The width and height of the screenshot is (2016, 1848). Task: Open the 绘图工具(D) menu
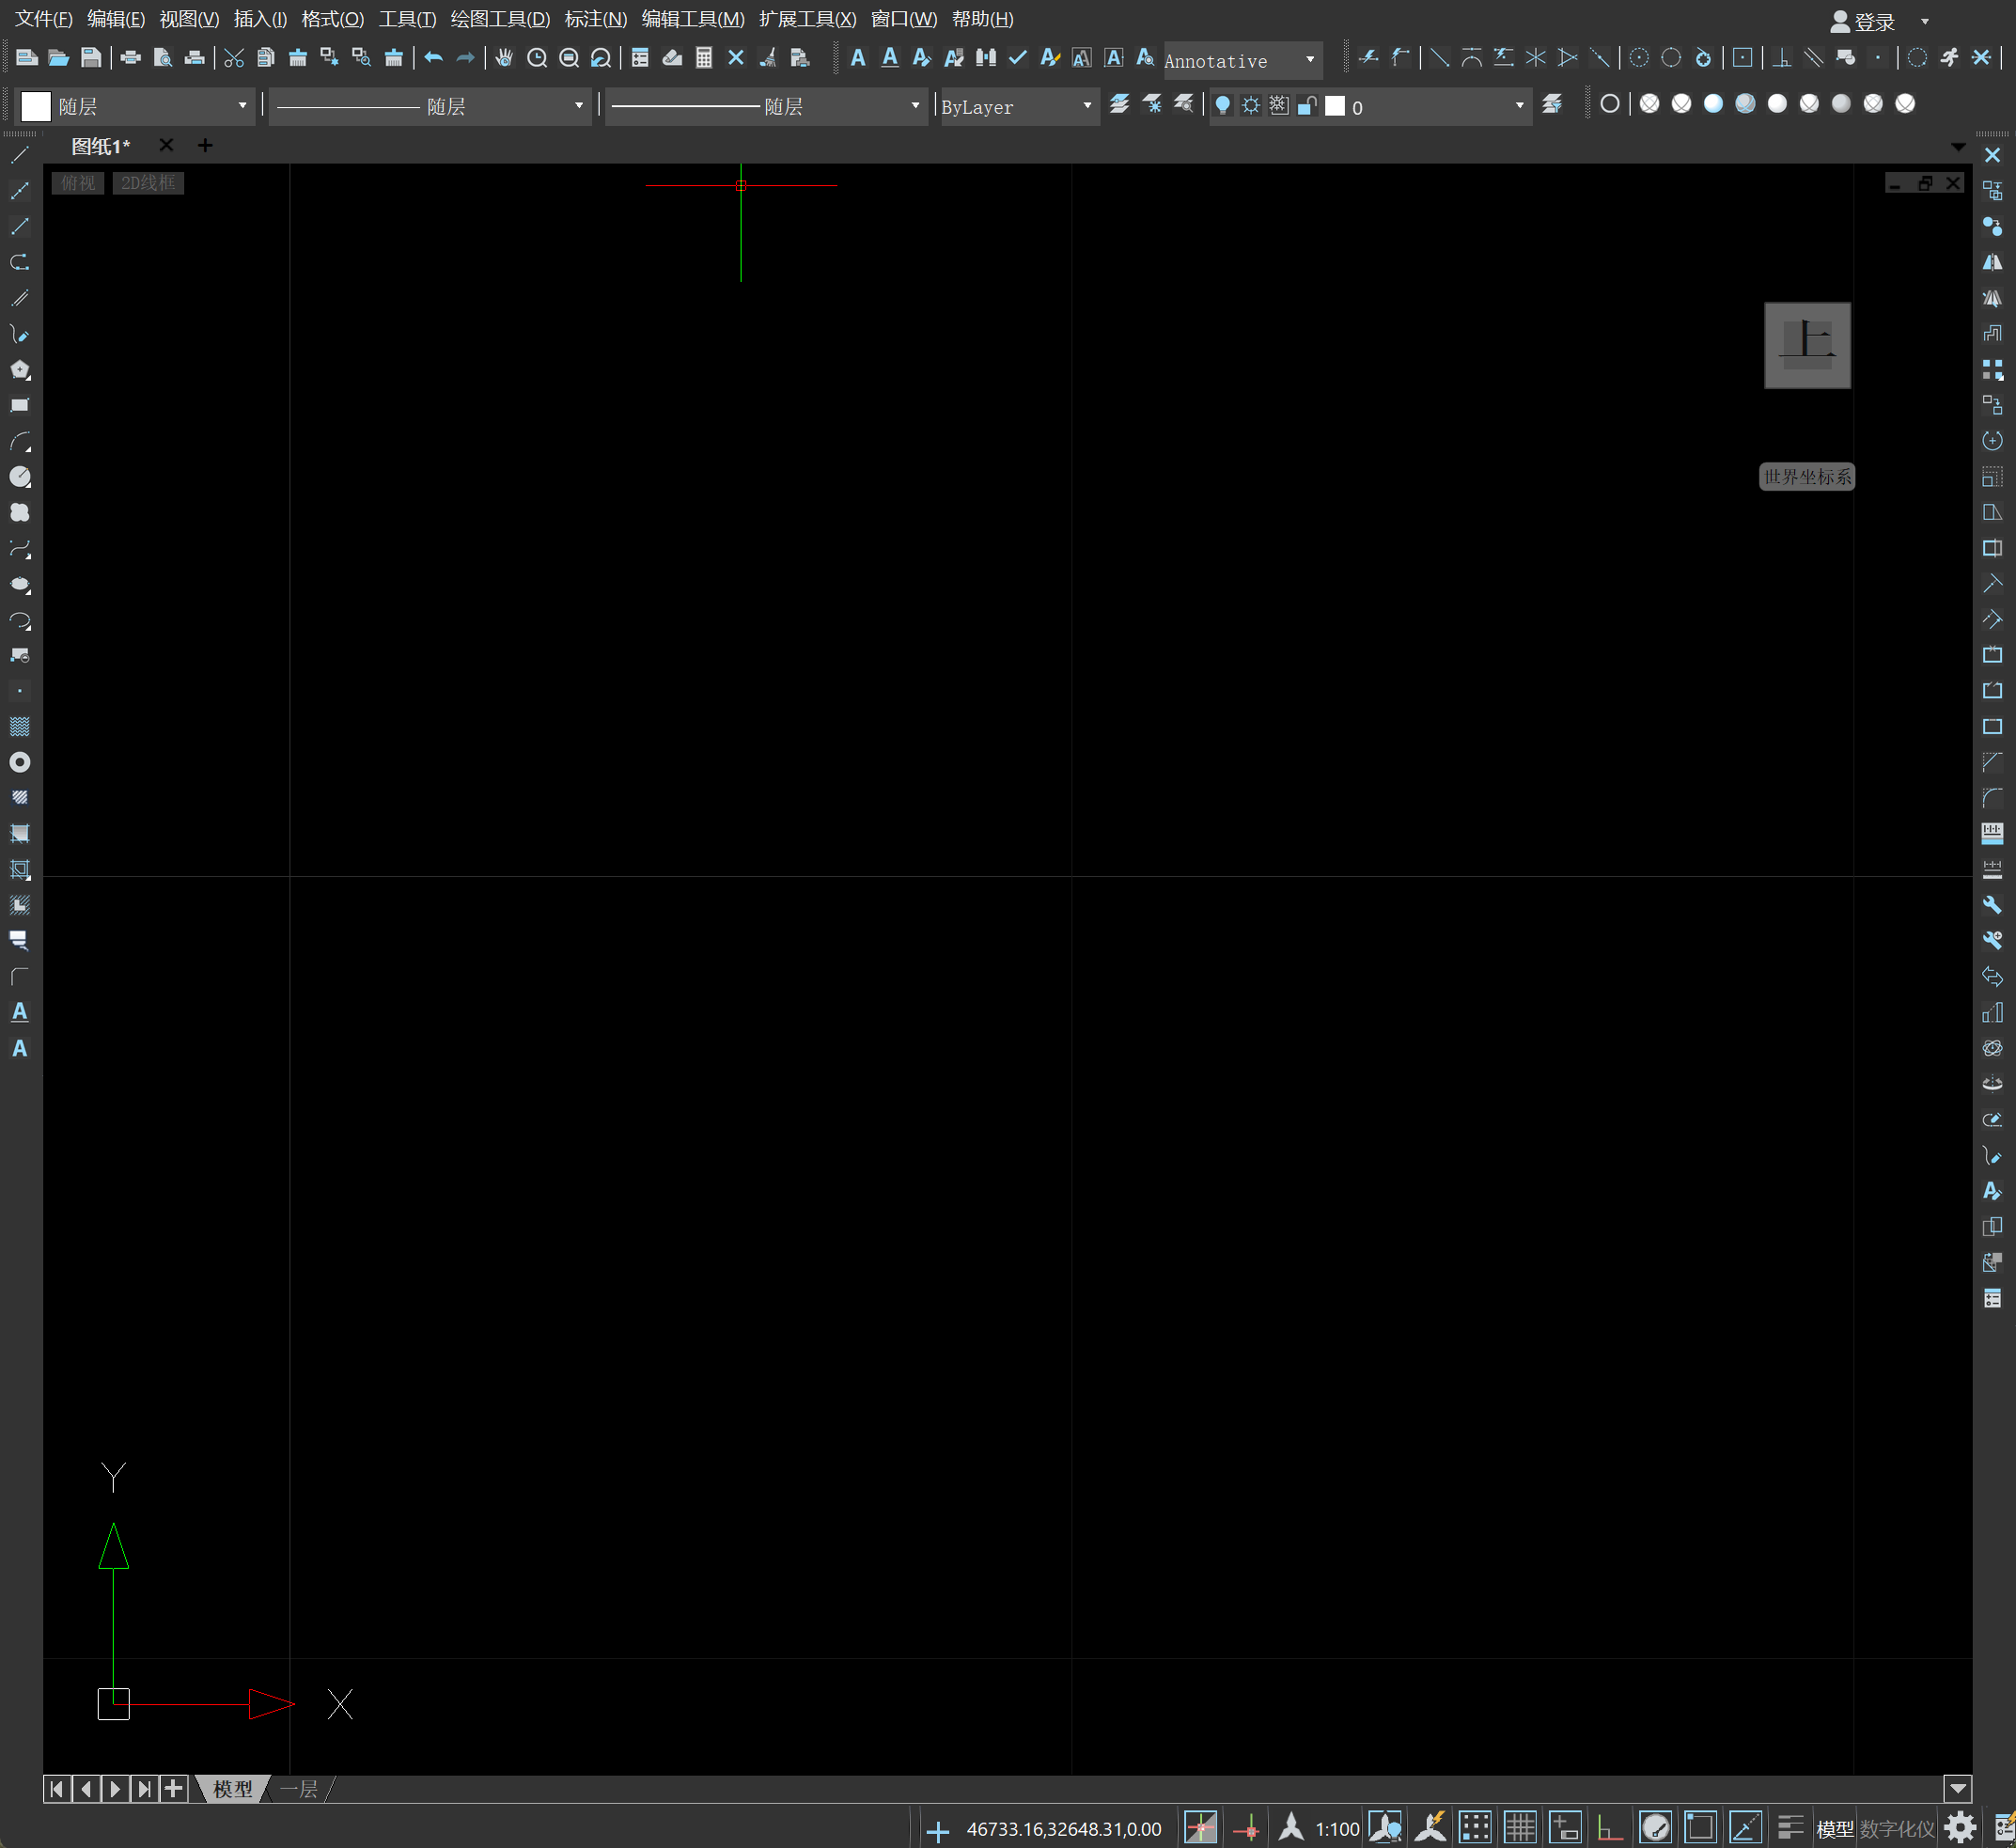499,19
